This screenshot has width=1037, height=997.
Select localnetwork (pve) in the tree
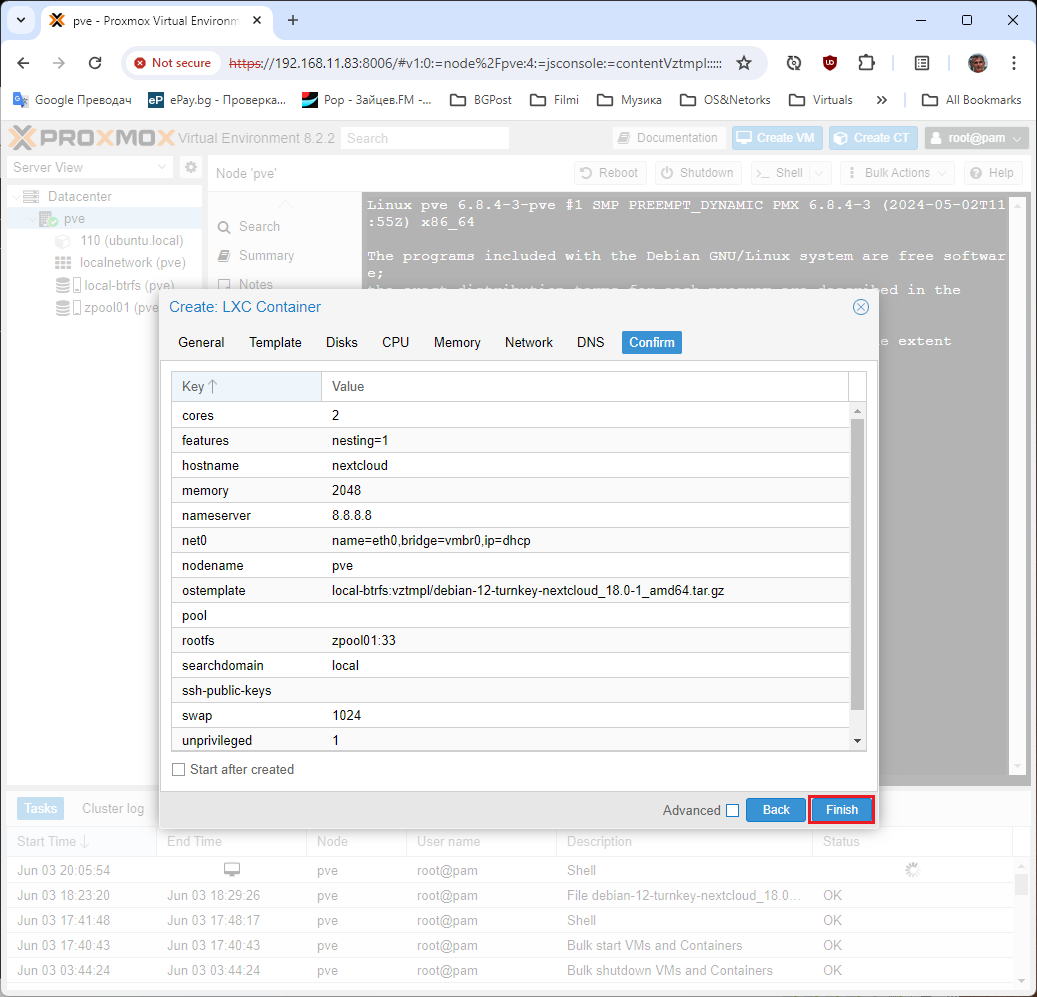(132, 262)
